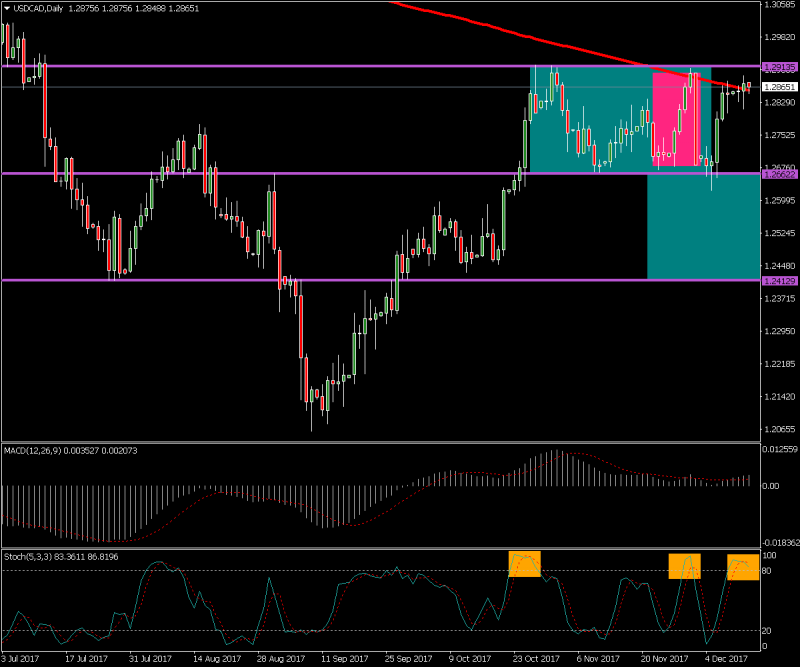This screenshot has height=667, width=800.
Task: Click the 11 Sep 2017 date label
Action: coord(341,659)
